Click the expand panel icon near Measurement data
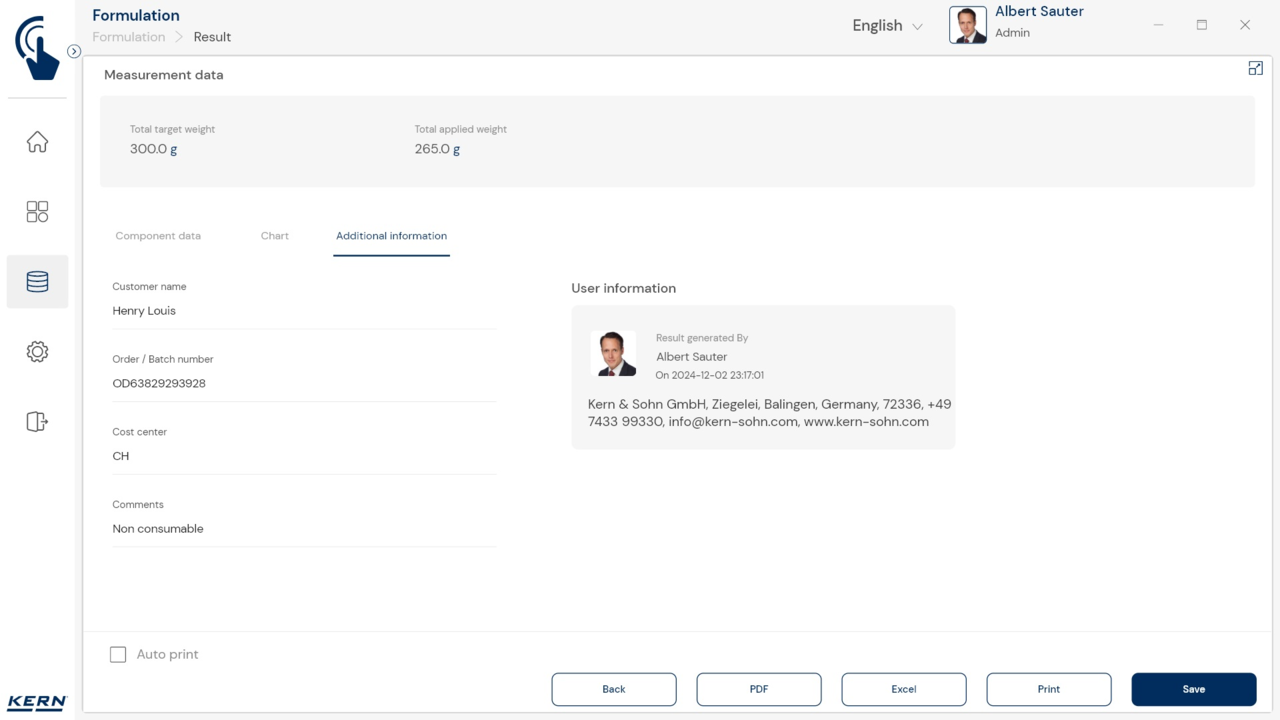The height and width of the screenshot is (720, 1280). (x=1255, y=68)
